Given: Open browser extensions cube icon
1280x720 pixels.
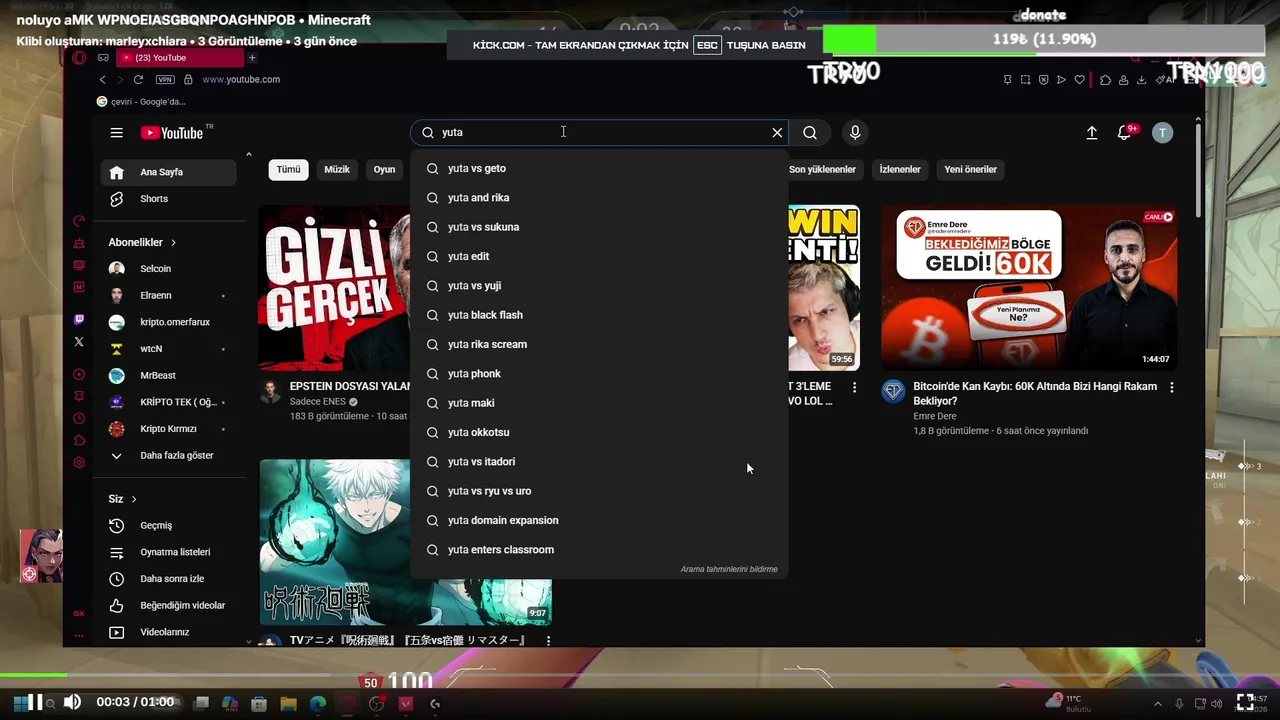Looking at the screenshot, I should tap(1105, 80).
